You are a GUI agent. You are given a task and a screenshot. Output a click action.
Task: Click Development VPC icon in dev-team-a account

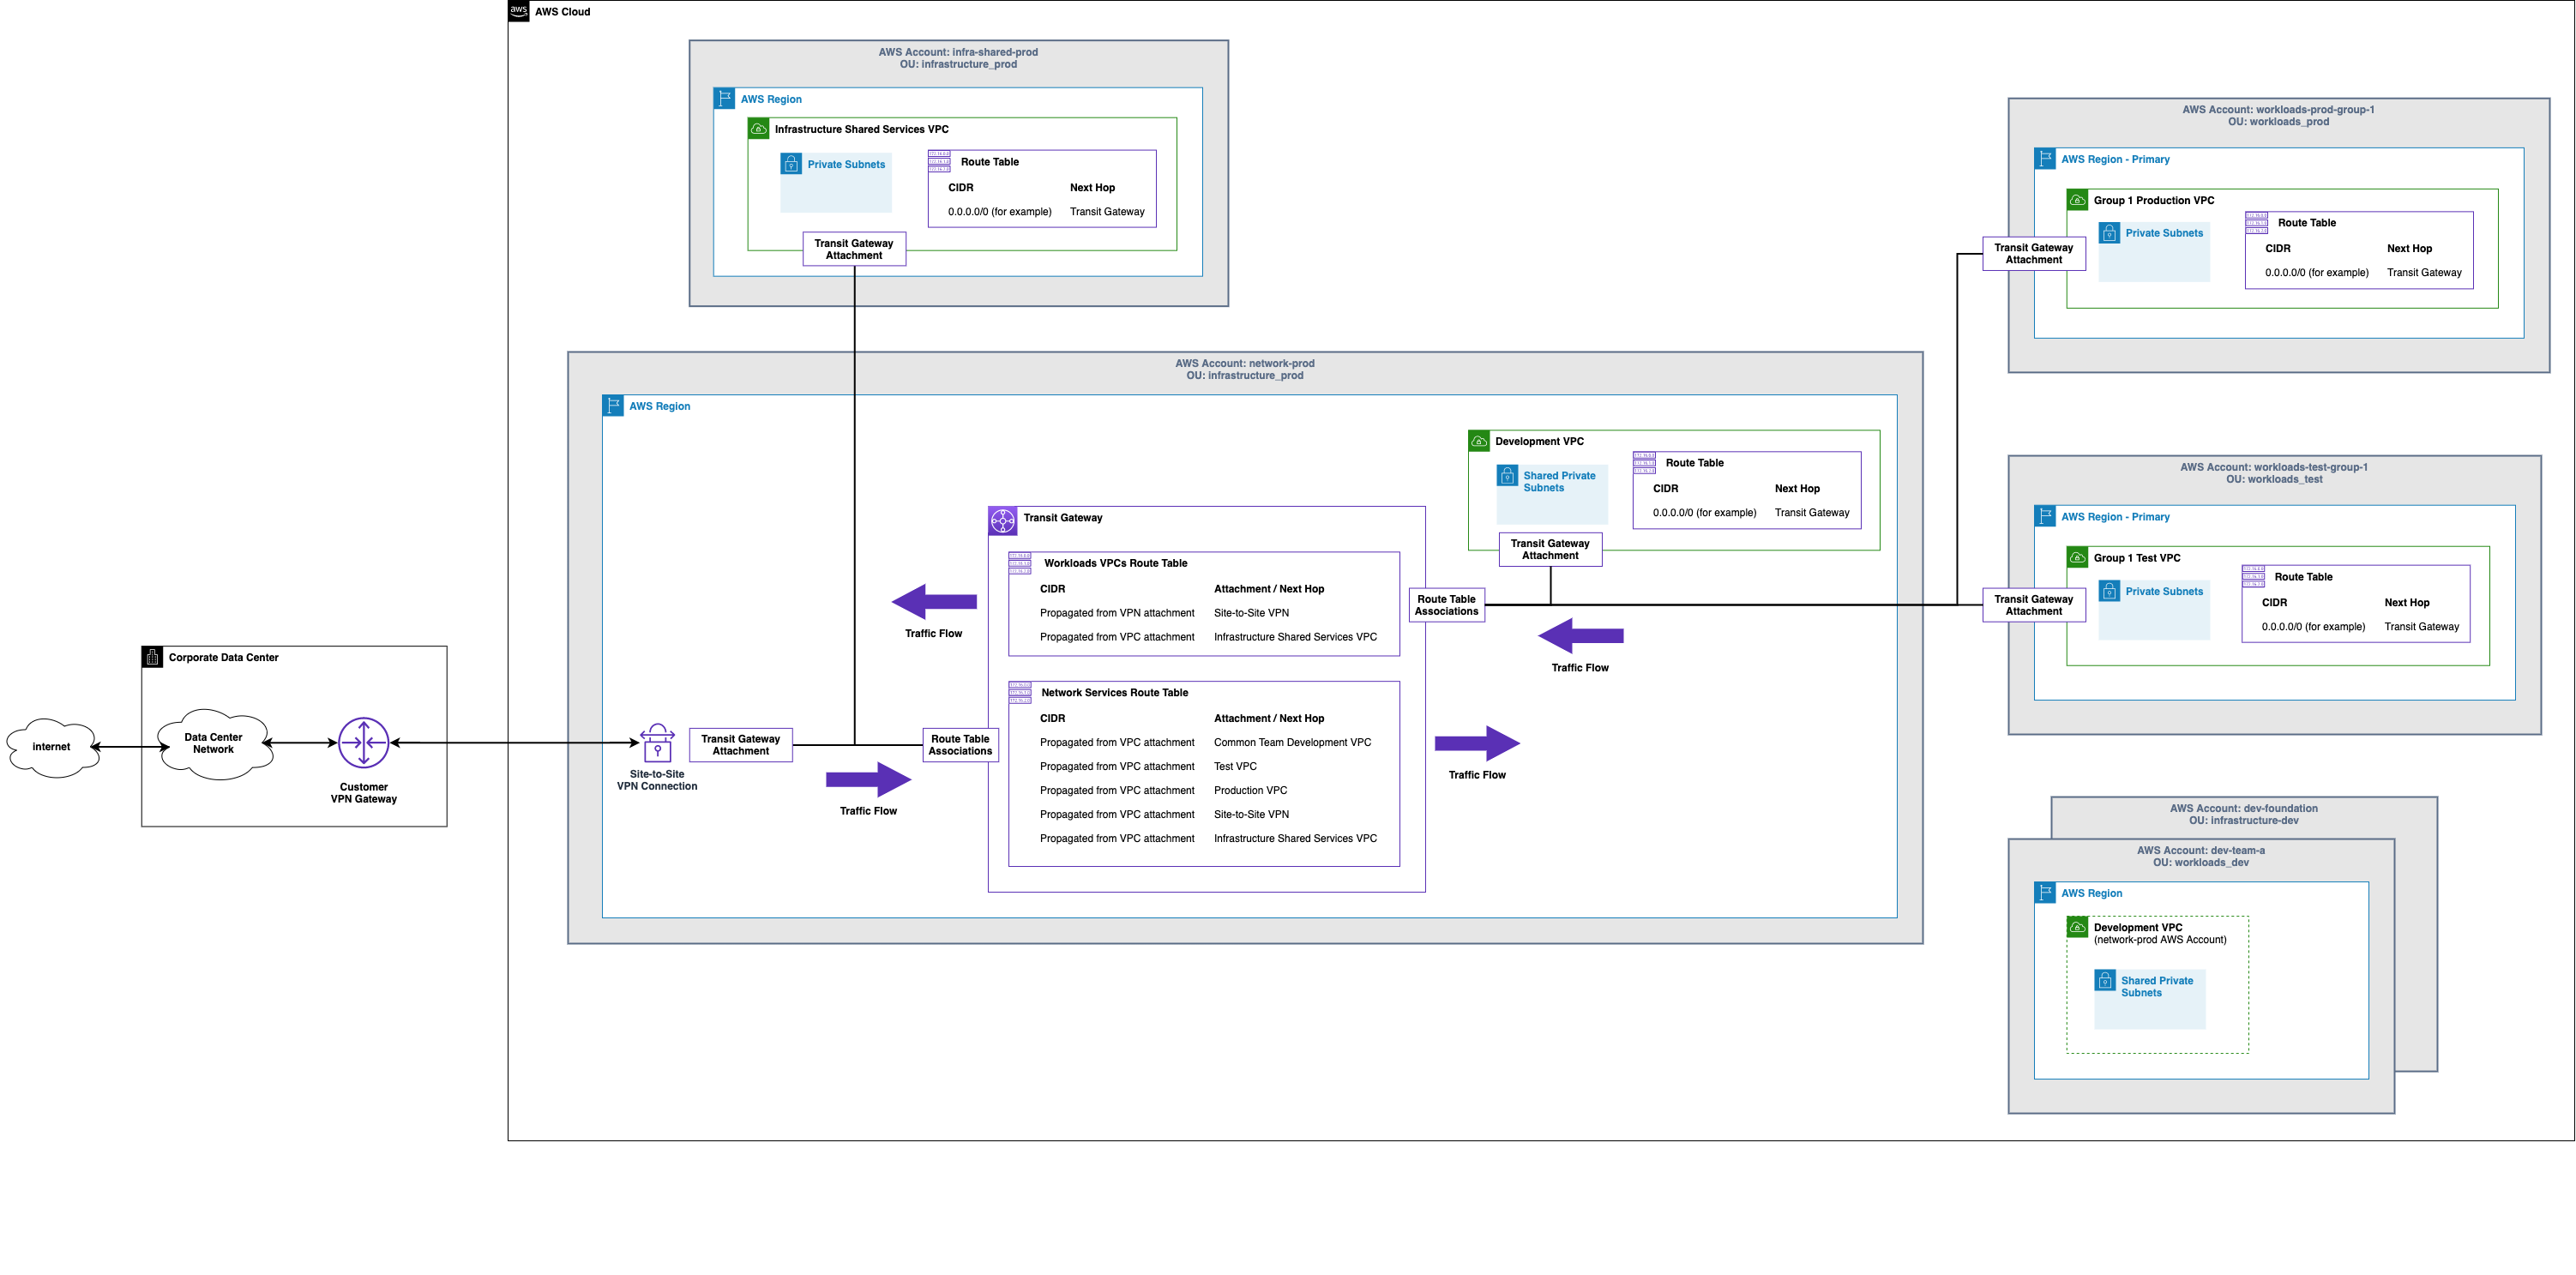tap(2077, 927)
